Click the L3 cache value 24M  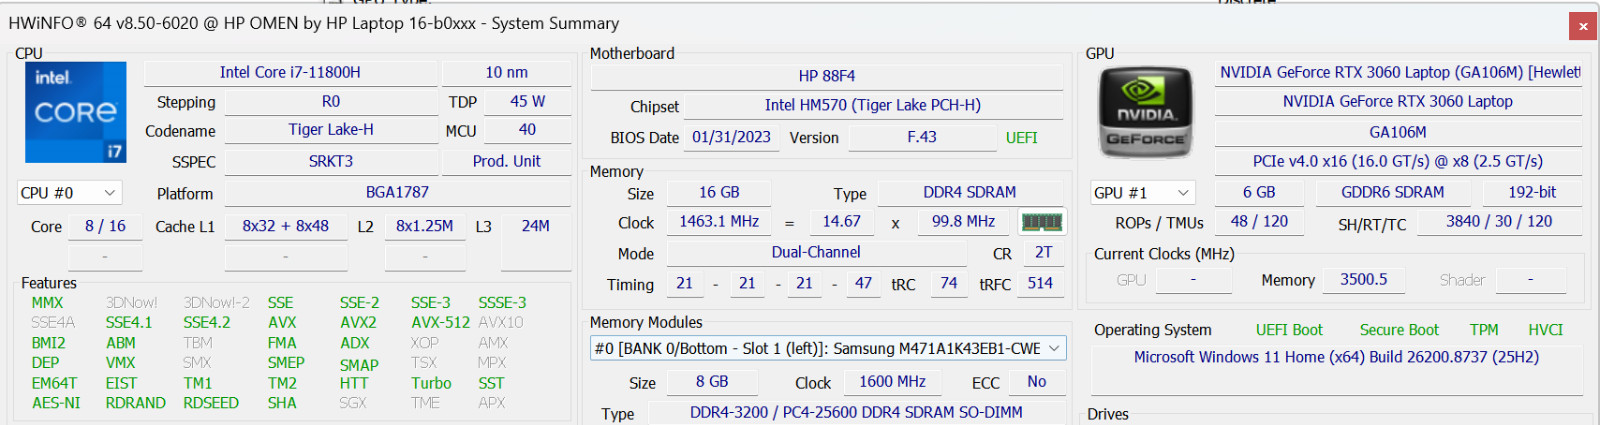point(536,226)
